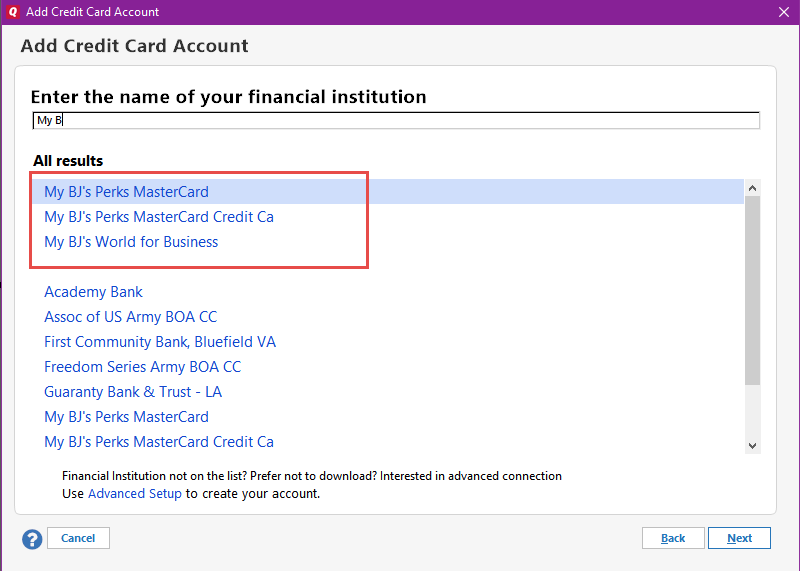The height and width of the screenshot is (571, 800).
Task: Click the Next button
Action: tap(739, 538)
